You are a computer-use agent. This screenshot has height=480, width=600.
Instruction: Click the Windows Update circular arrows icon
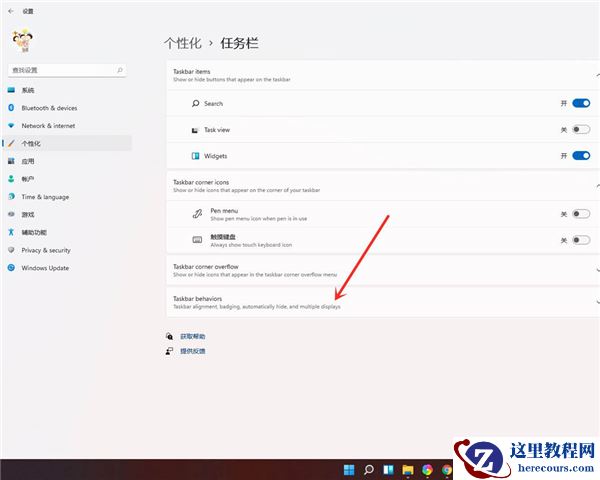[11, 268]
